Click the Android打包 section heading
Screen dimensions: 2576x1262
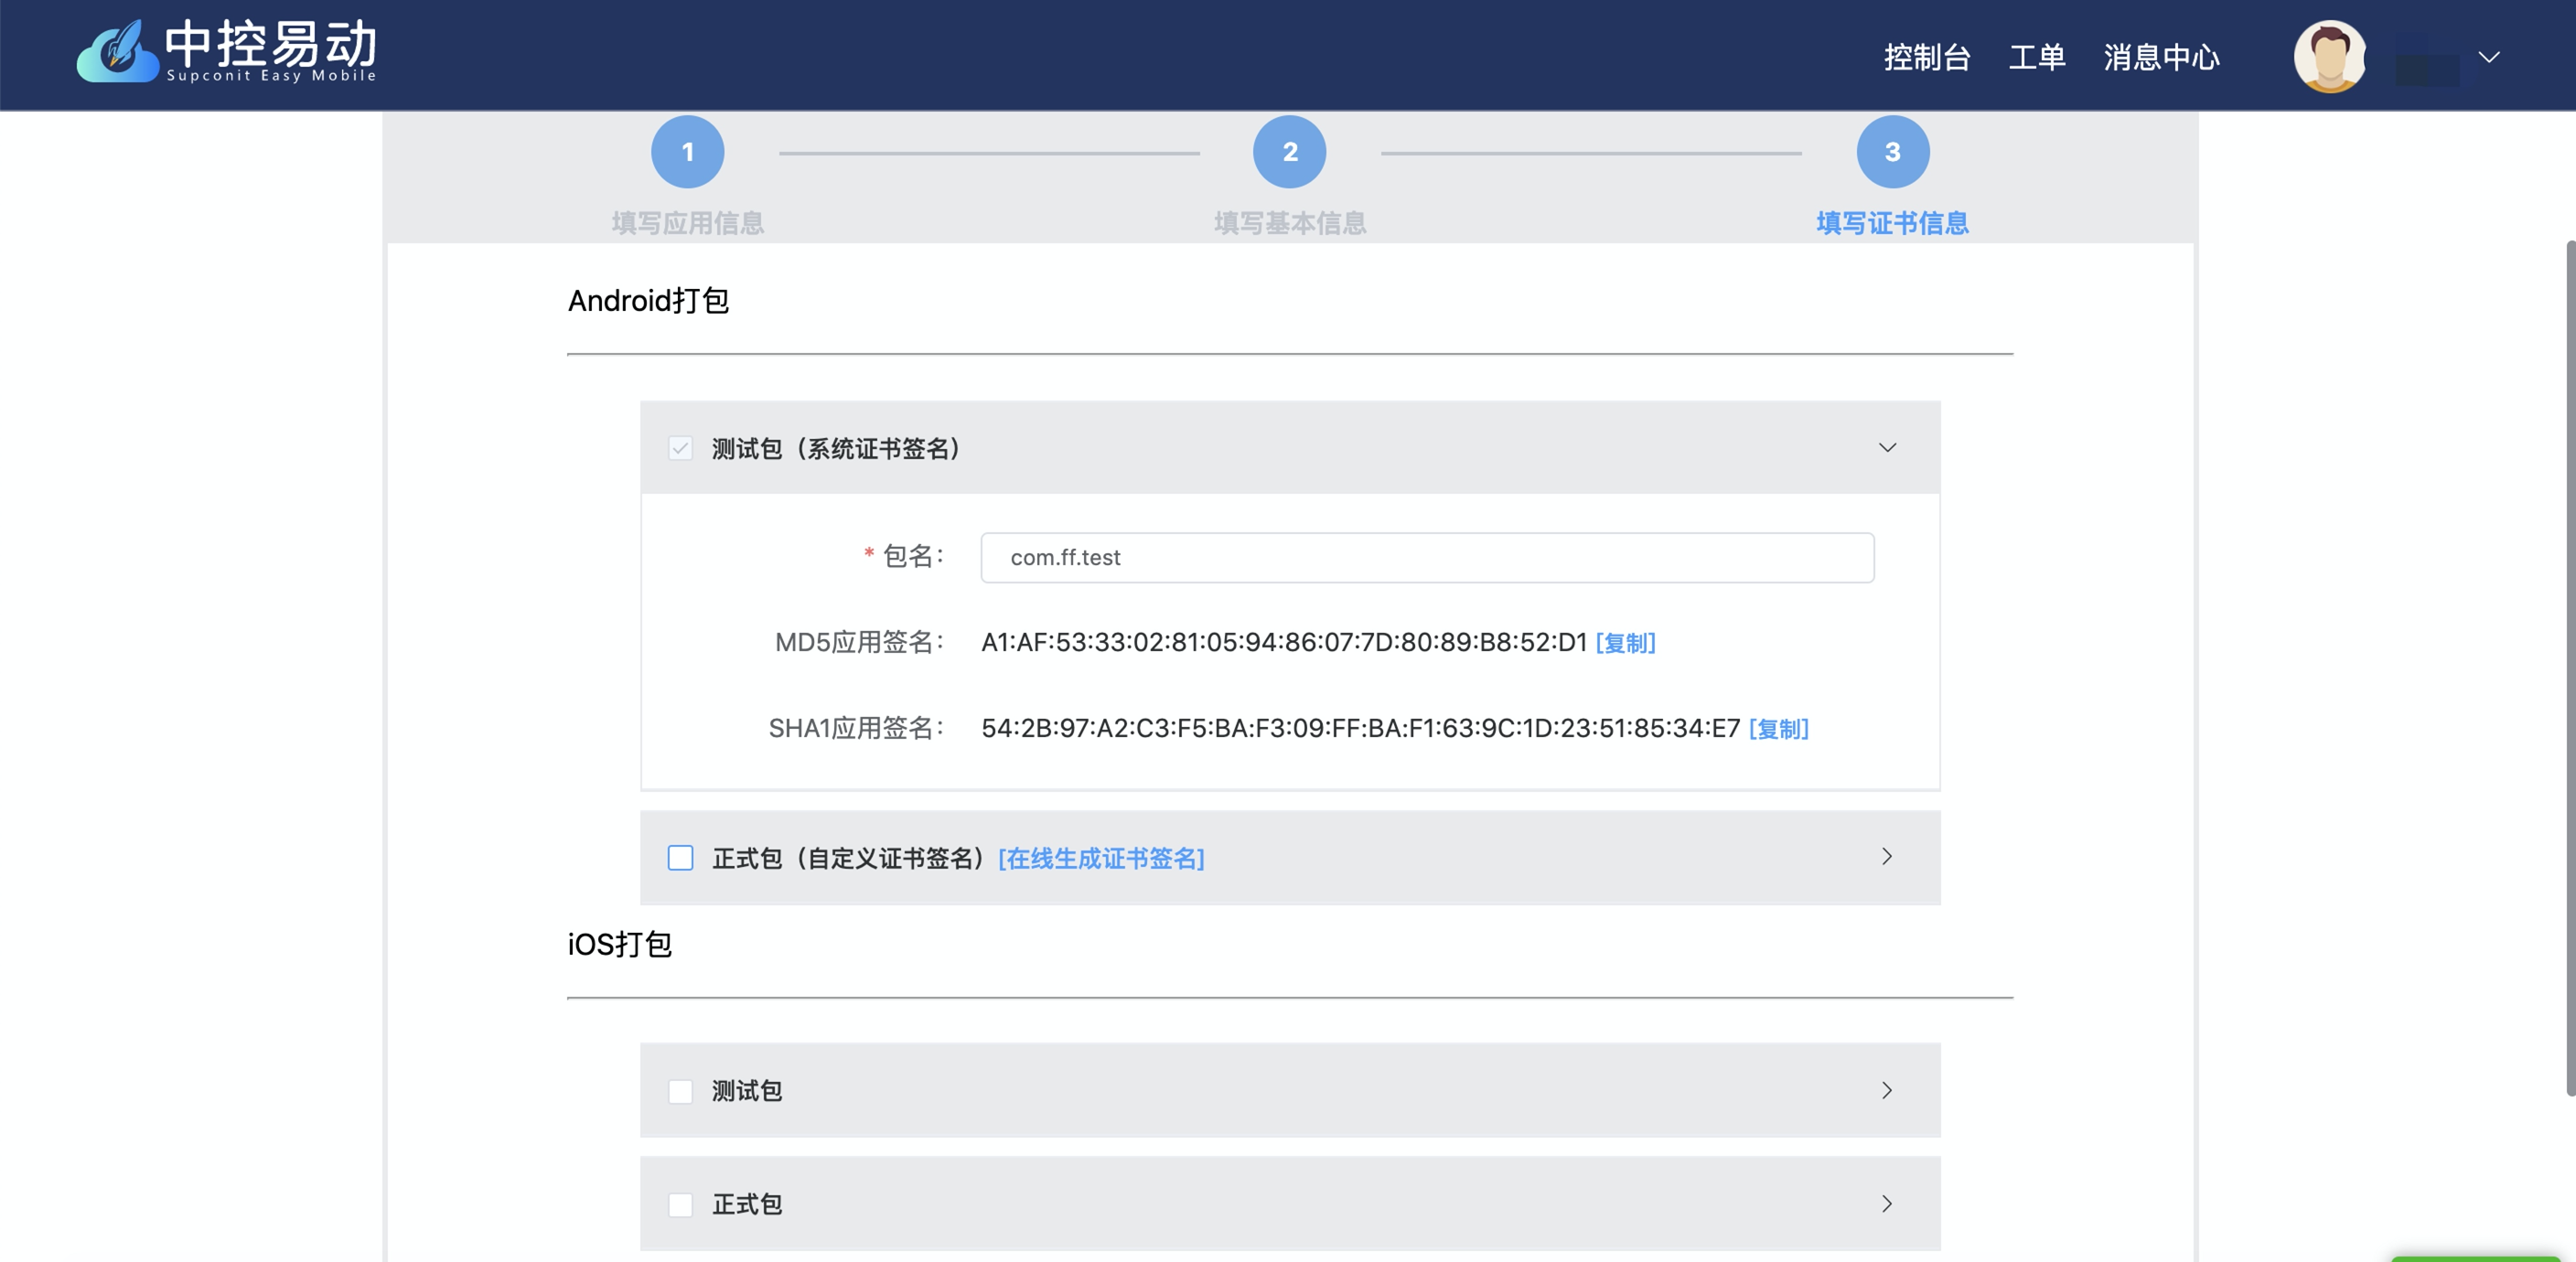tap(648, 300)
